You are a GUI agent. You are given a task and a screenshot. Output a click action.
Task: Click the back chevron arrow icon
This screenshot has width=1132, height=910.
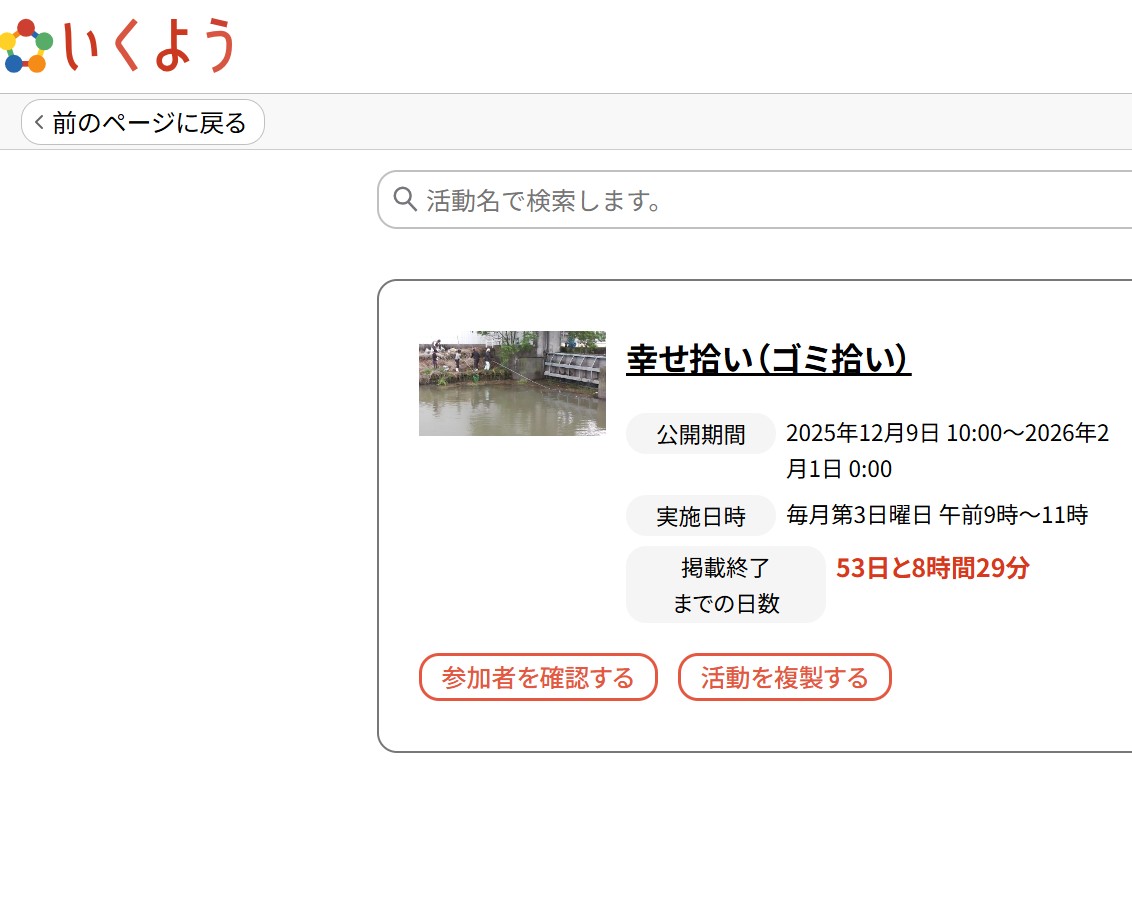(x=39, y=123)
